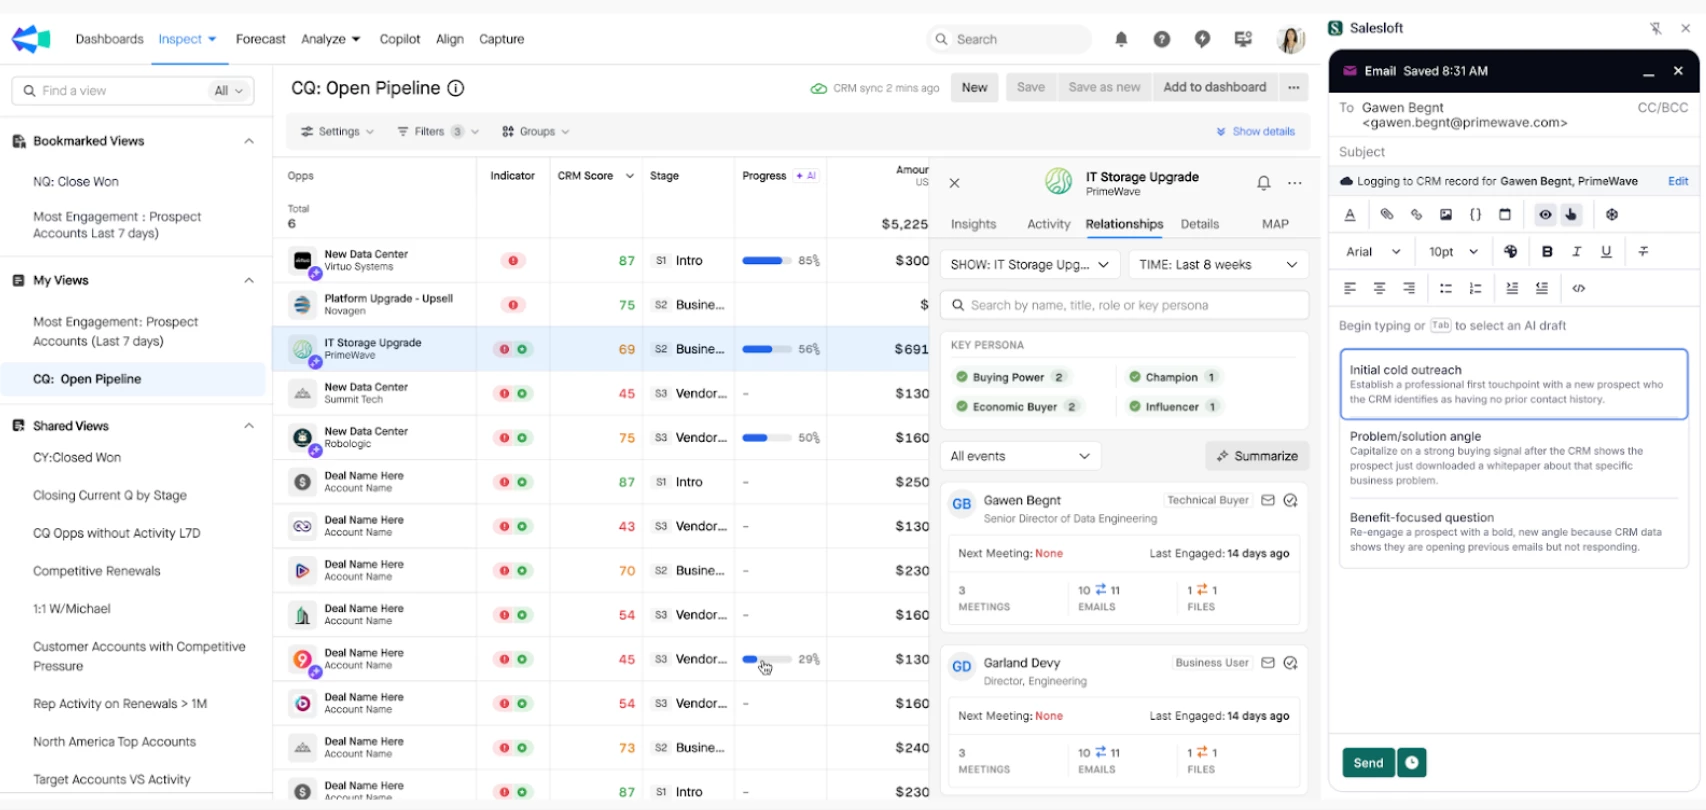Toggle the Buying Power persona filter
This screenshot has height=810, width=1706.
click(x=1011, y=377)
